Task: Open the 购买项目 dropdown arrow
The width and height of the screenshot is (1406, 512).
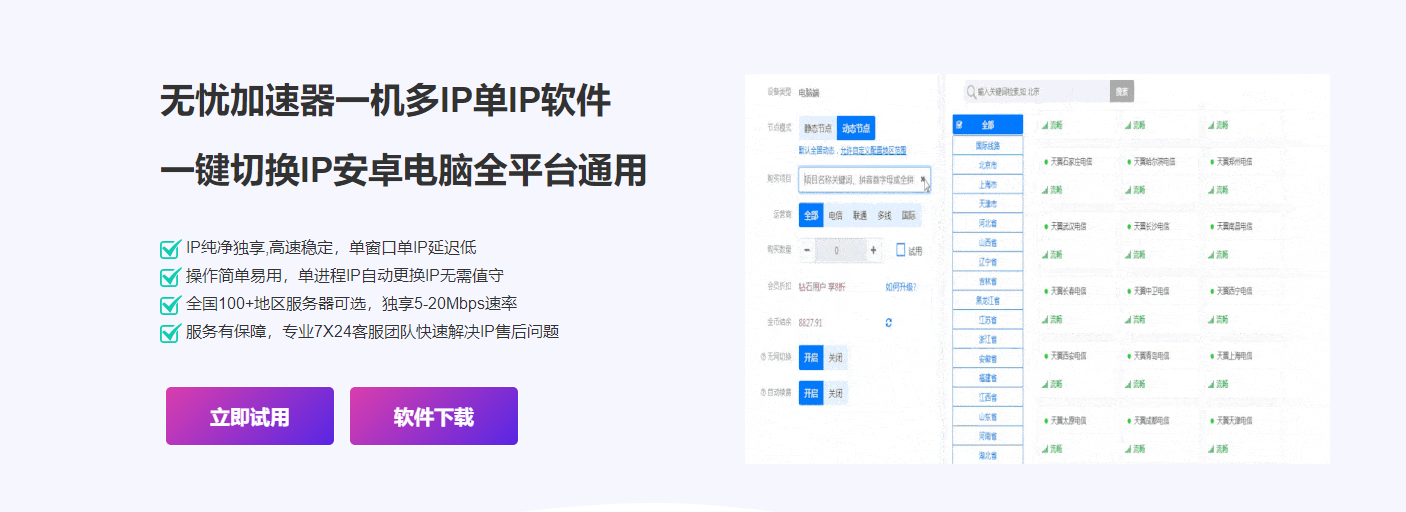Action: point(923,179)
